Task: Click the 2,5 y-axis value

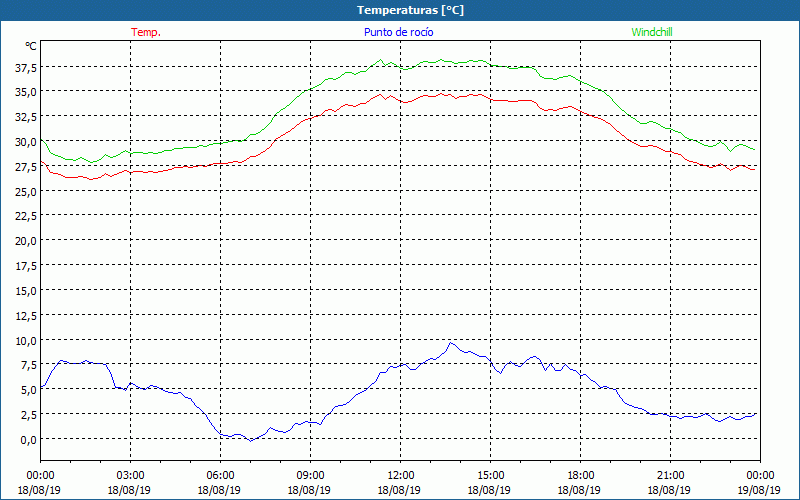Action: [28, 415]
